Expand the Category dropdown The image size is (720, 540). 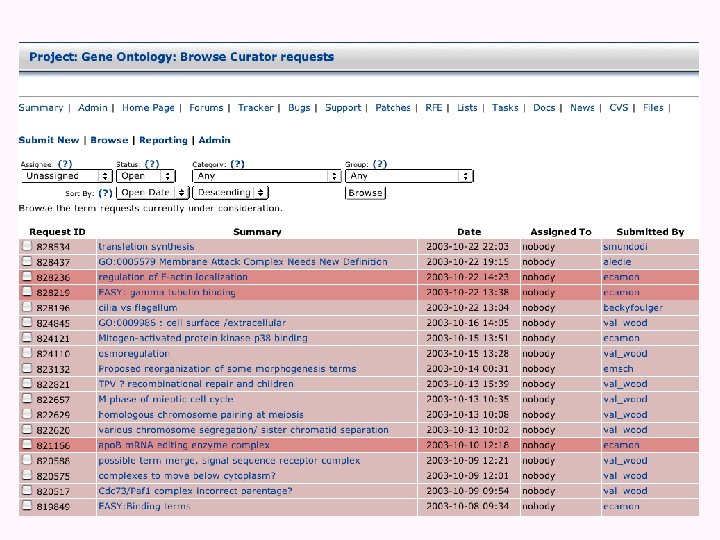[x=267, y=176]
